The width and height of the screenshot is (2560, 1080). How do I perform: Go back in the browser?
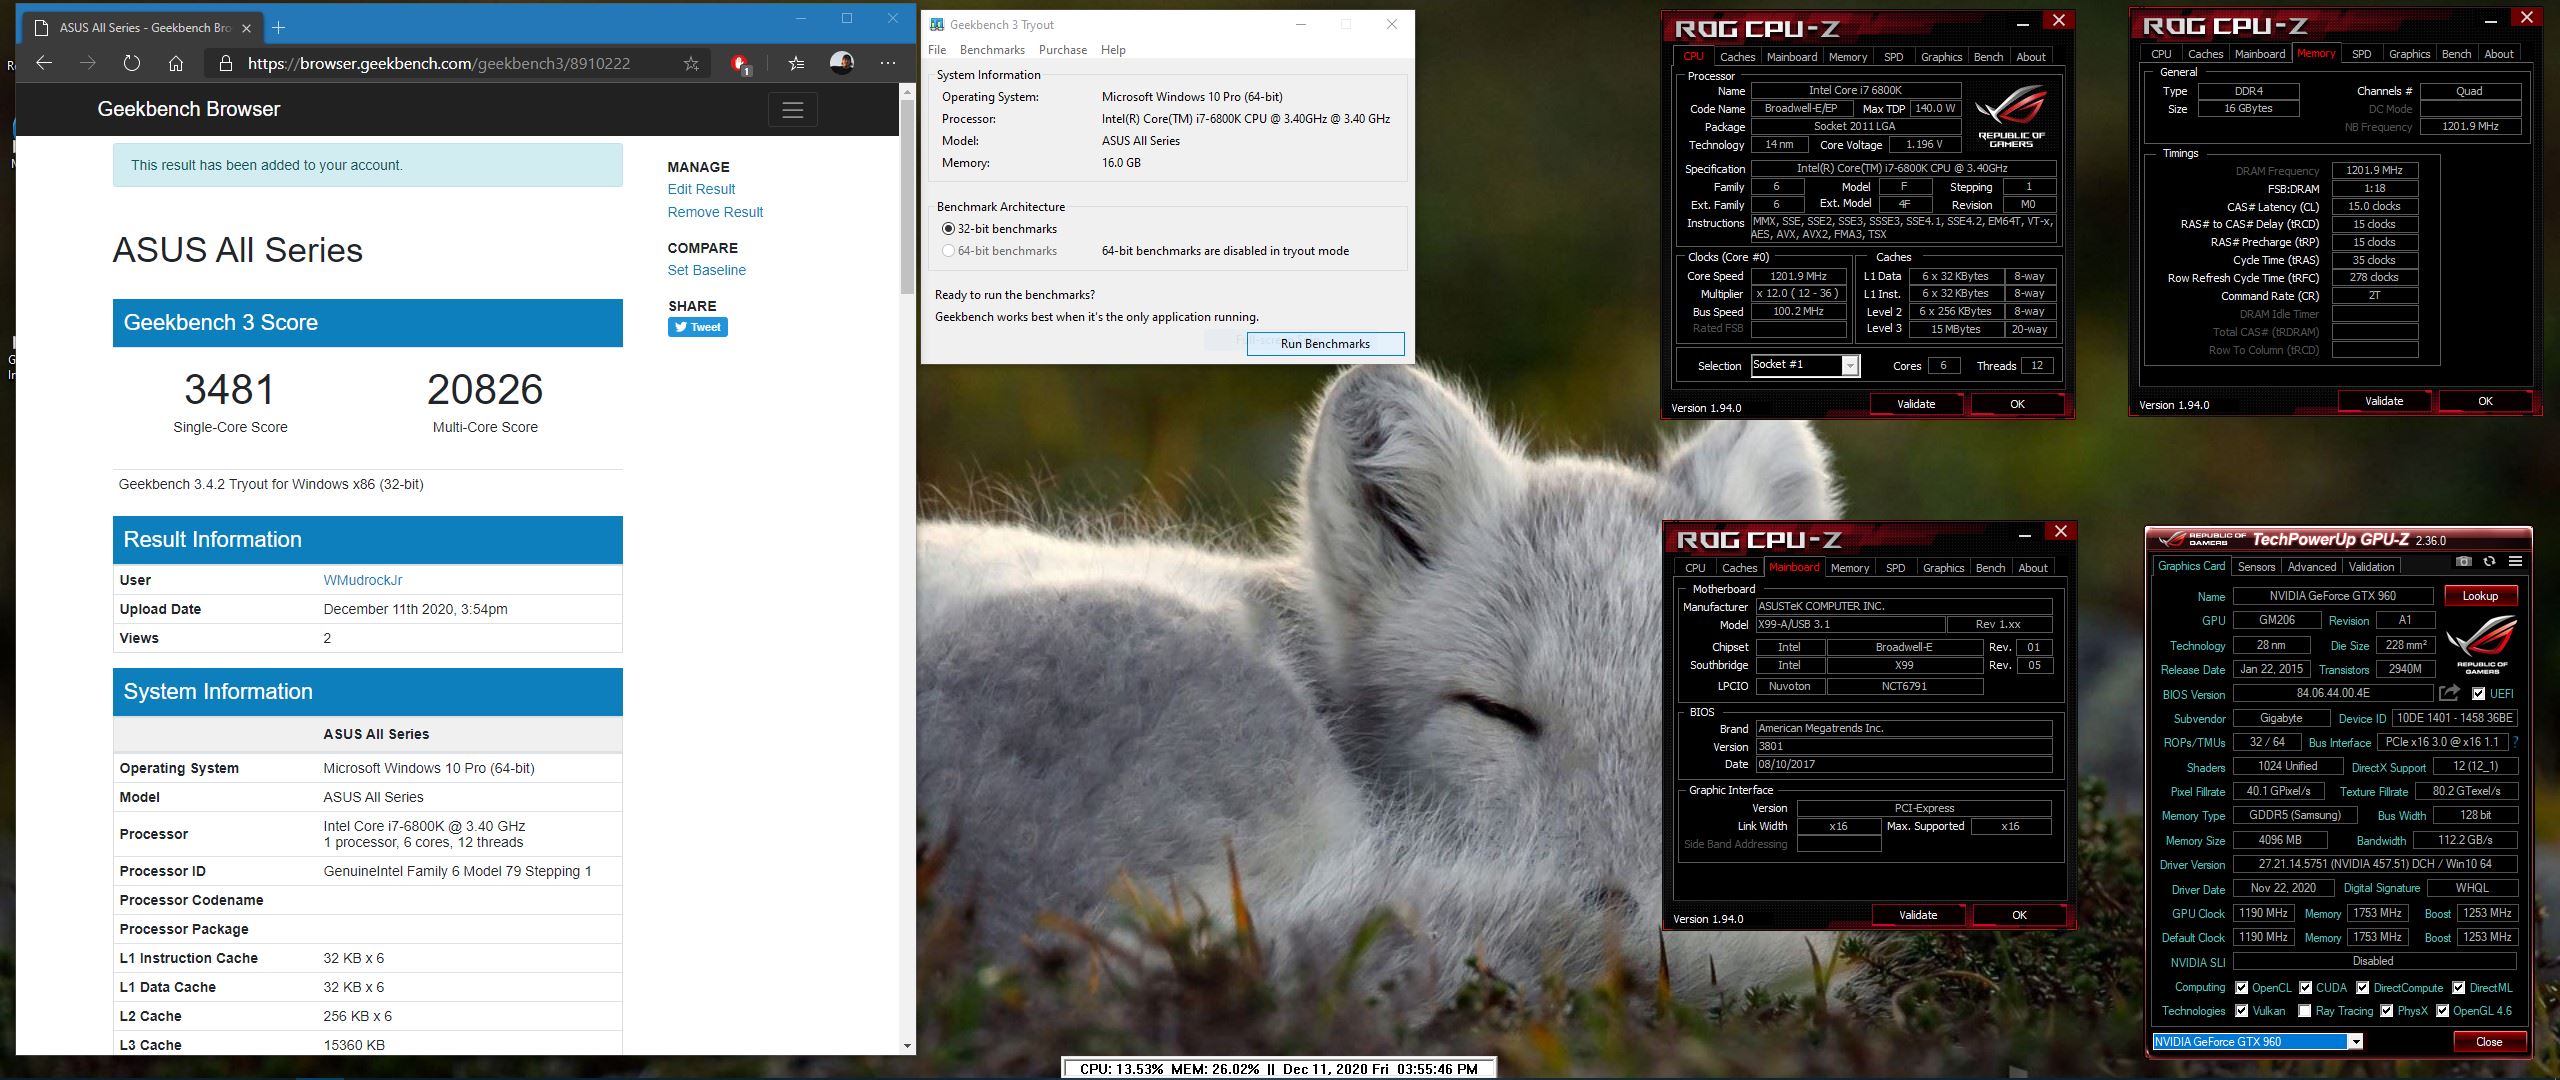[x=44, y=63]
